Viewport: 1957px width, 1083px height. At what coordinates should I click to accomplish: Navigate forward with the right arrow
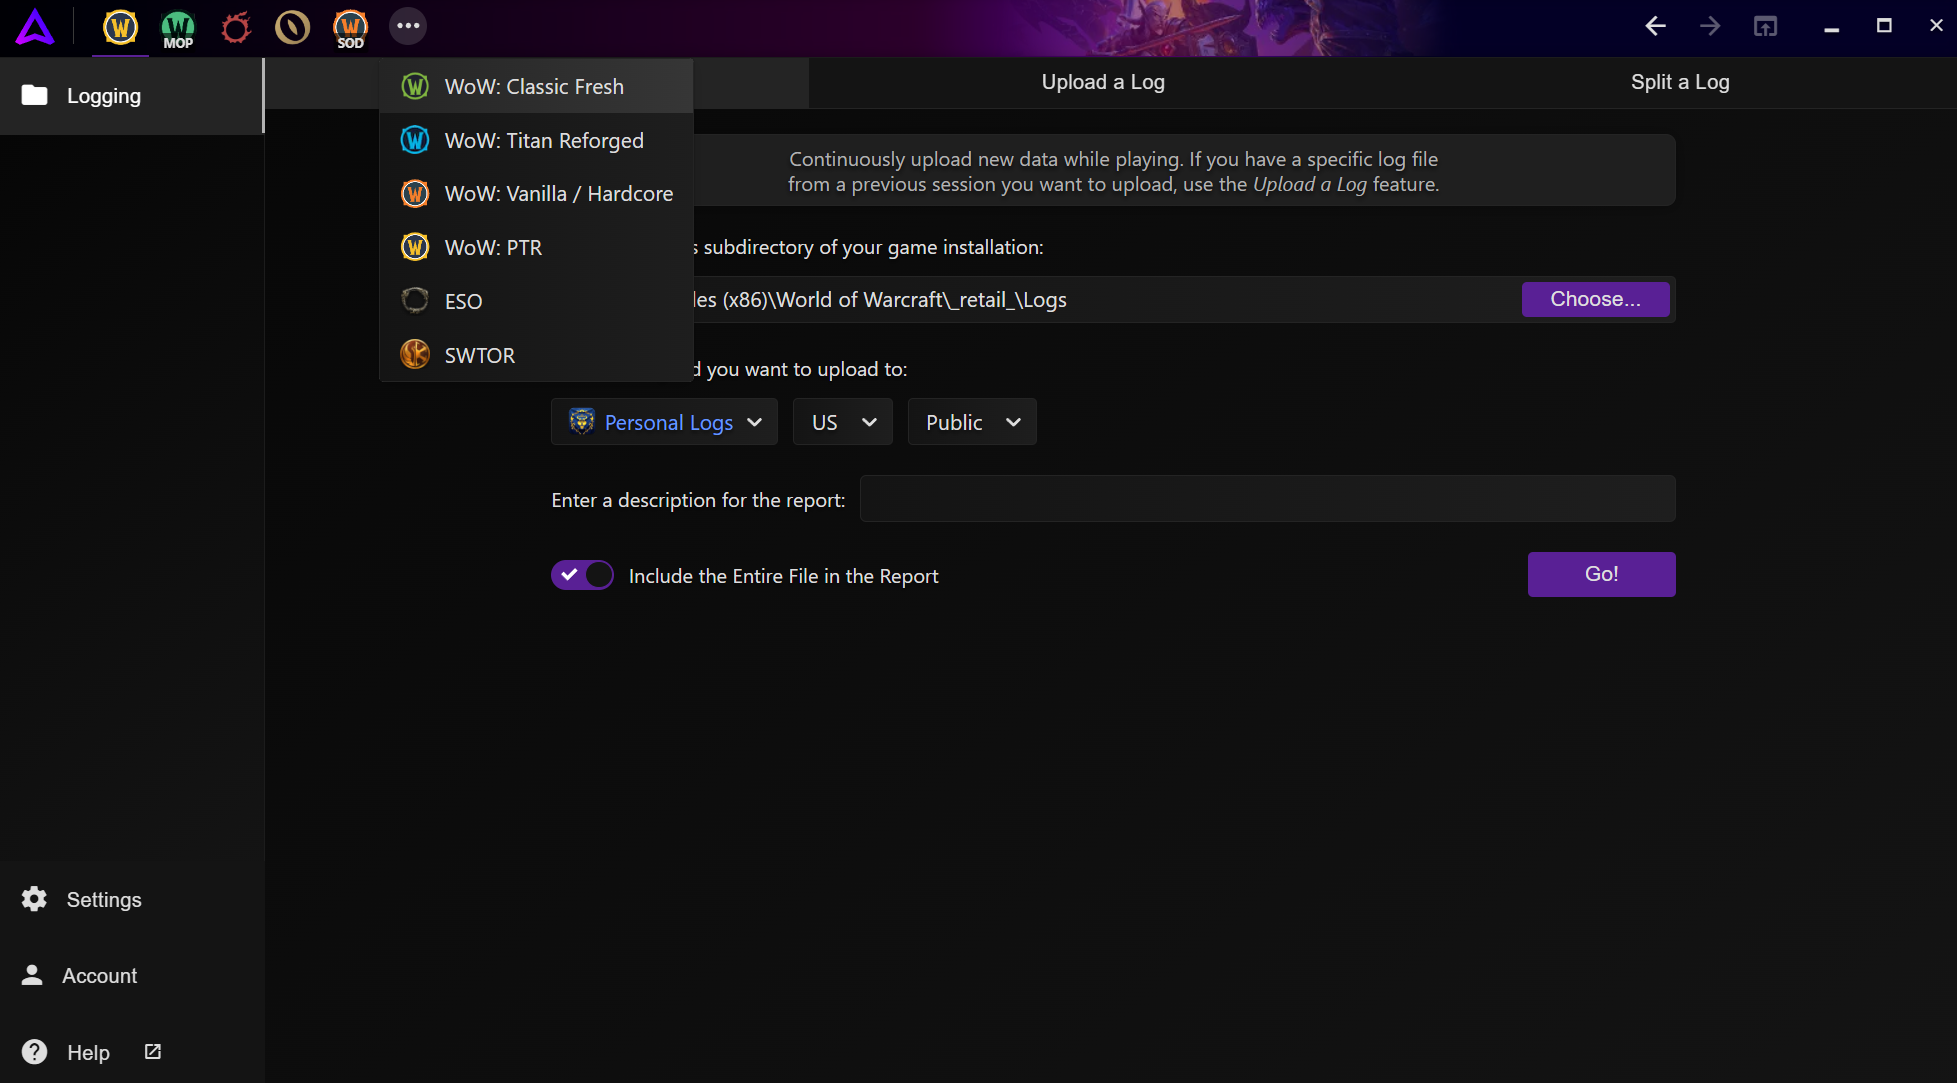click(1710, 26)
